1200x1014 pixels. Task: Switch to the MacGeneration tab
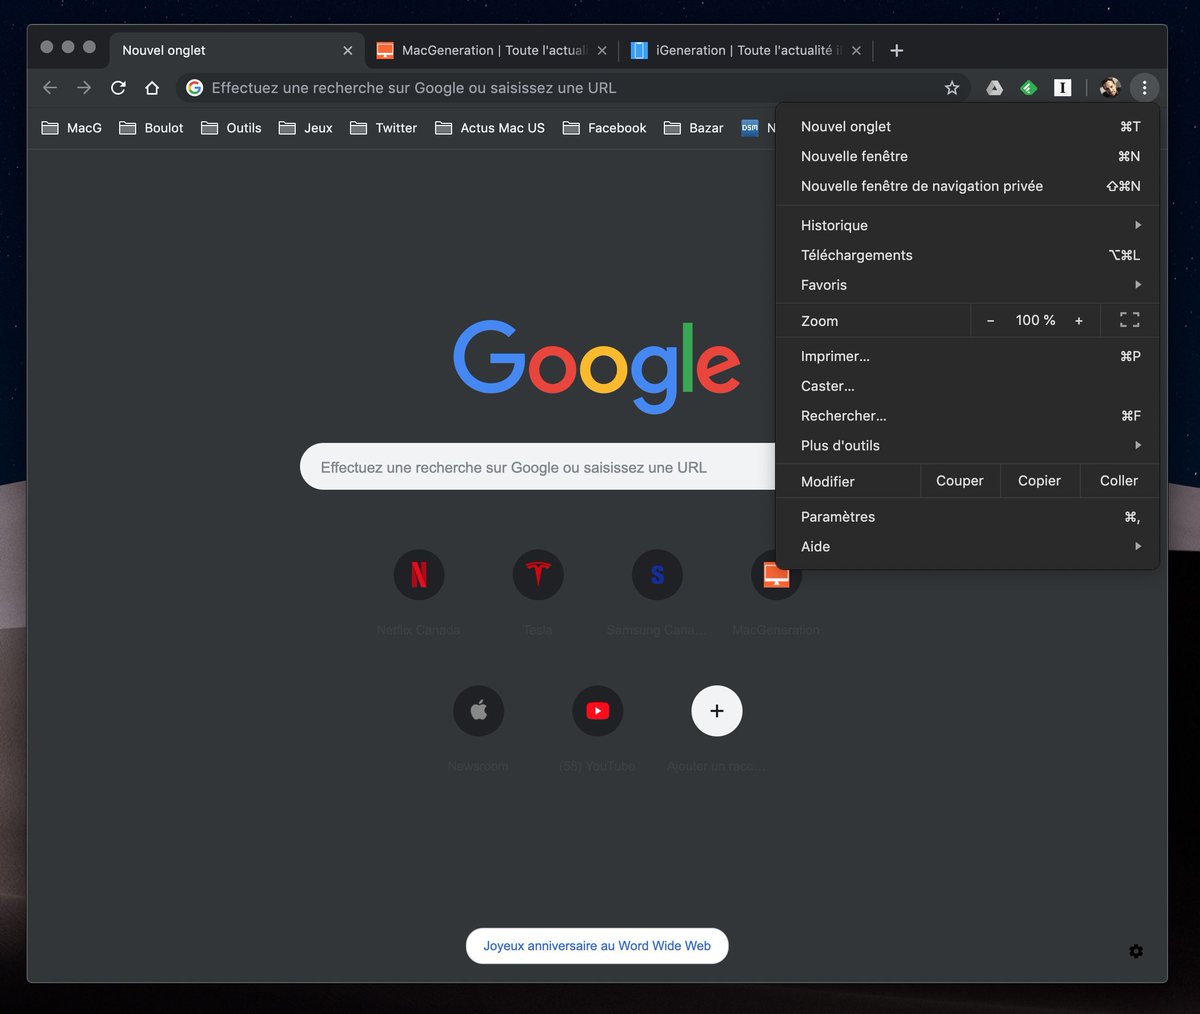tap(492, 50)
